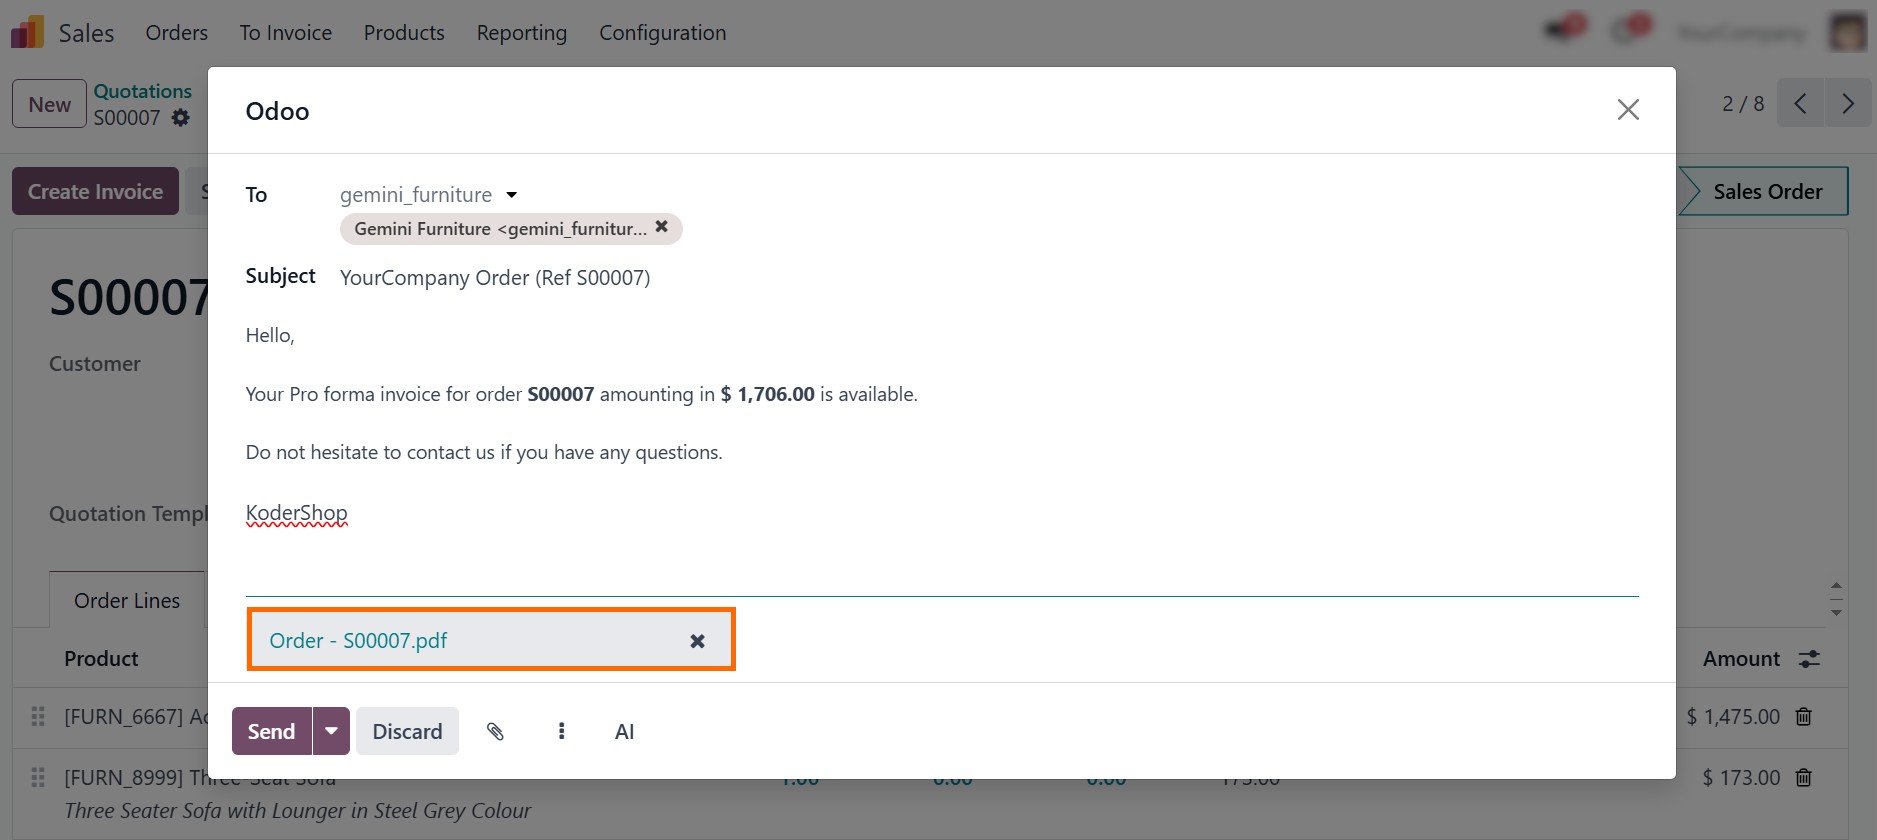The width and height of the screenshot is (1877, 840).
Task: Open the column settings adjust icon
Action: [1809, 659]
